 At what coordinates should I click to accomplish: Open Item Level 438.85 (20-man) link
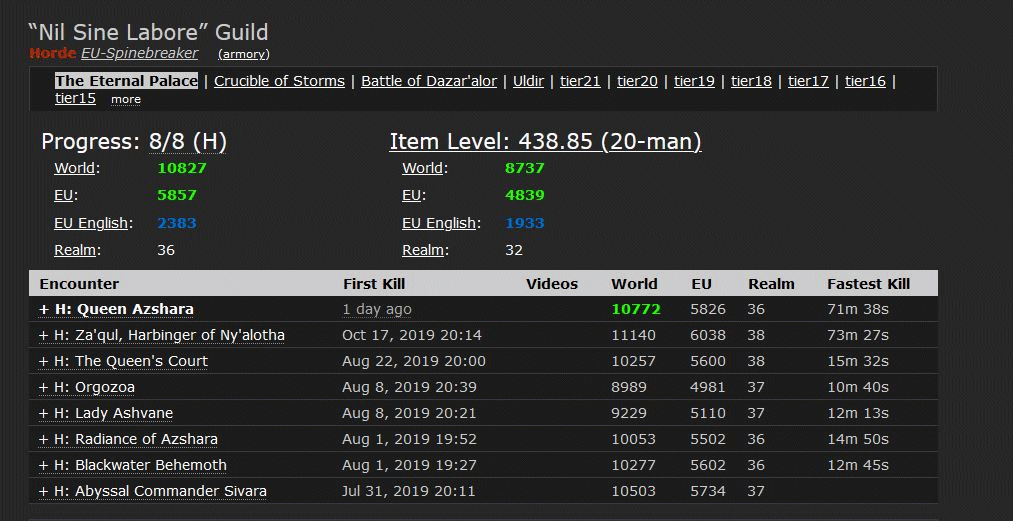545,142
